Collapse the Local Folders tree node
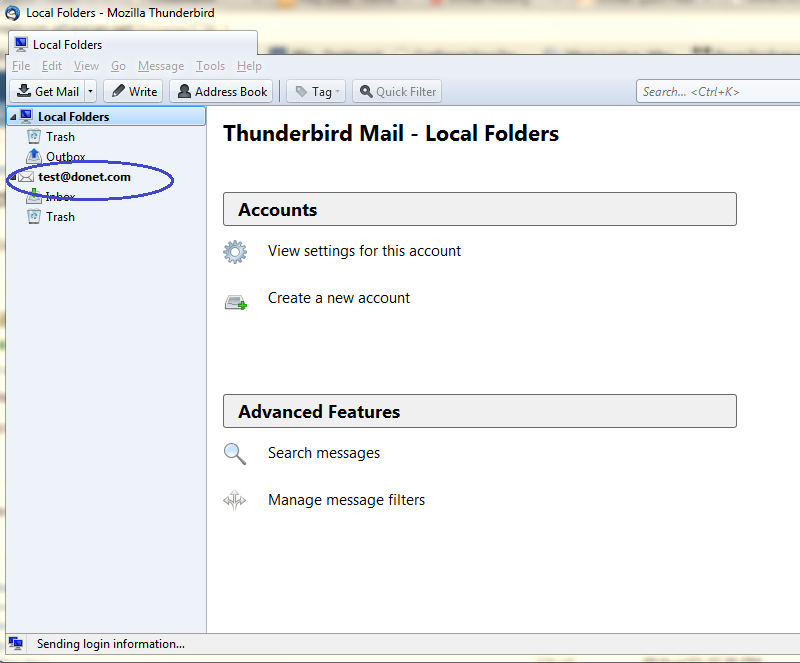Image resolution: width=800 pixels, height=663 pixels. click(13, 117)
